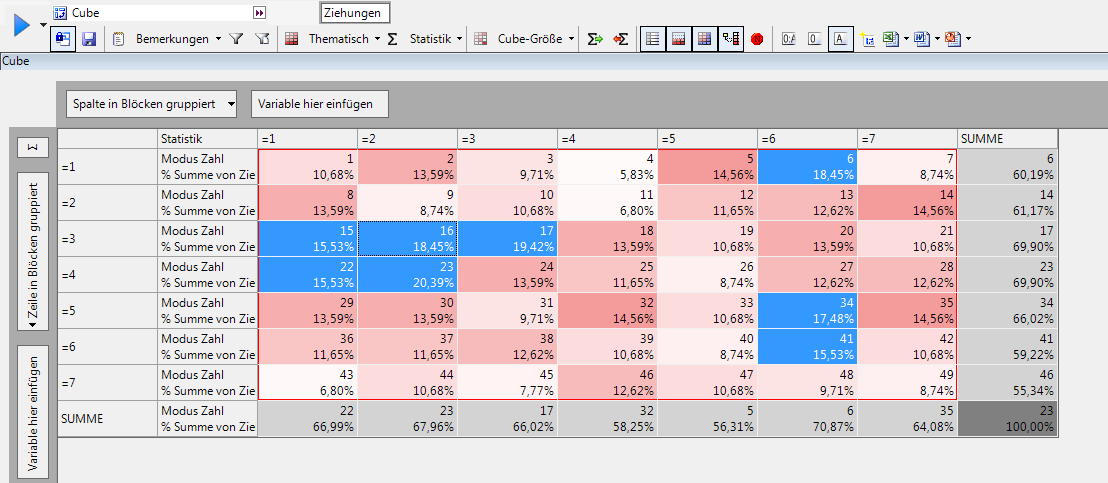This screenshot has width=1108, height=483.
Task: Export the cube to PowerPoint
Action: 952,39
